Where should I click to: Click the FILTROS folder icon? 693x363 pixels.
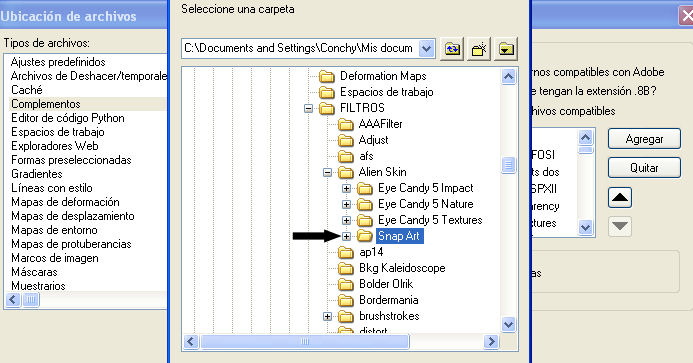pyautogui.click(x=327, y=108)
